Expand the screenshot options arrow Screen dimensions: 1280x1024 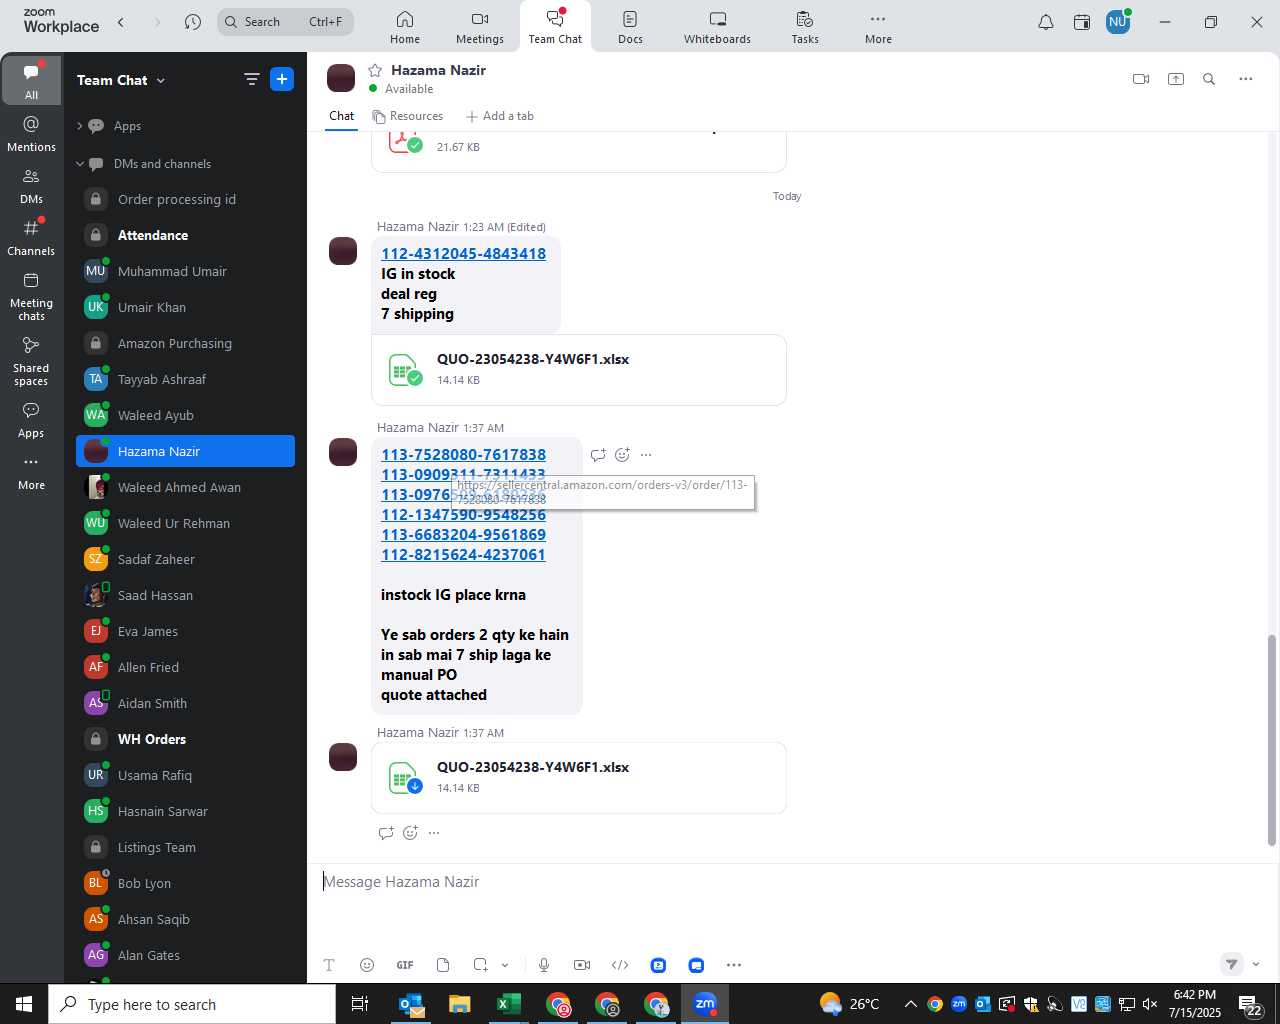click(x=505, y=965)
